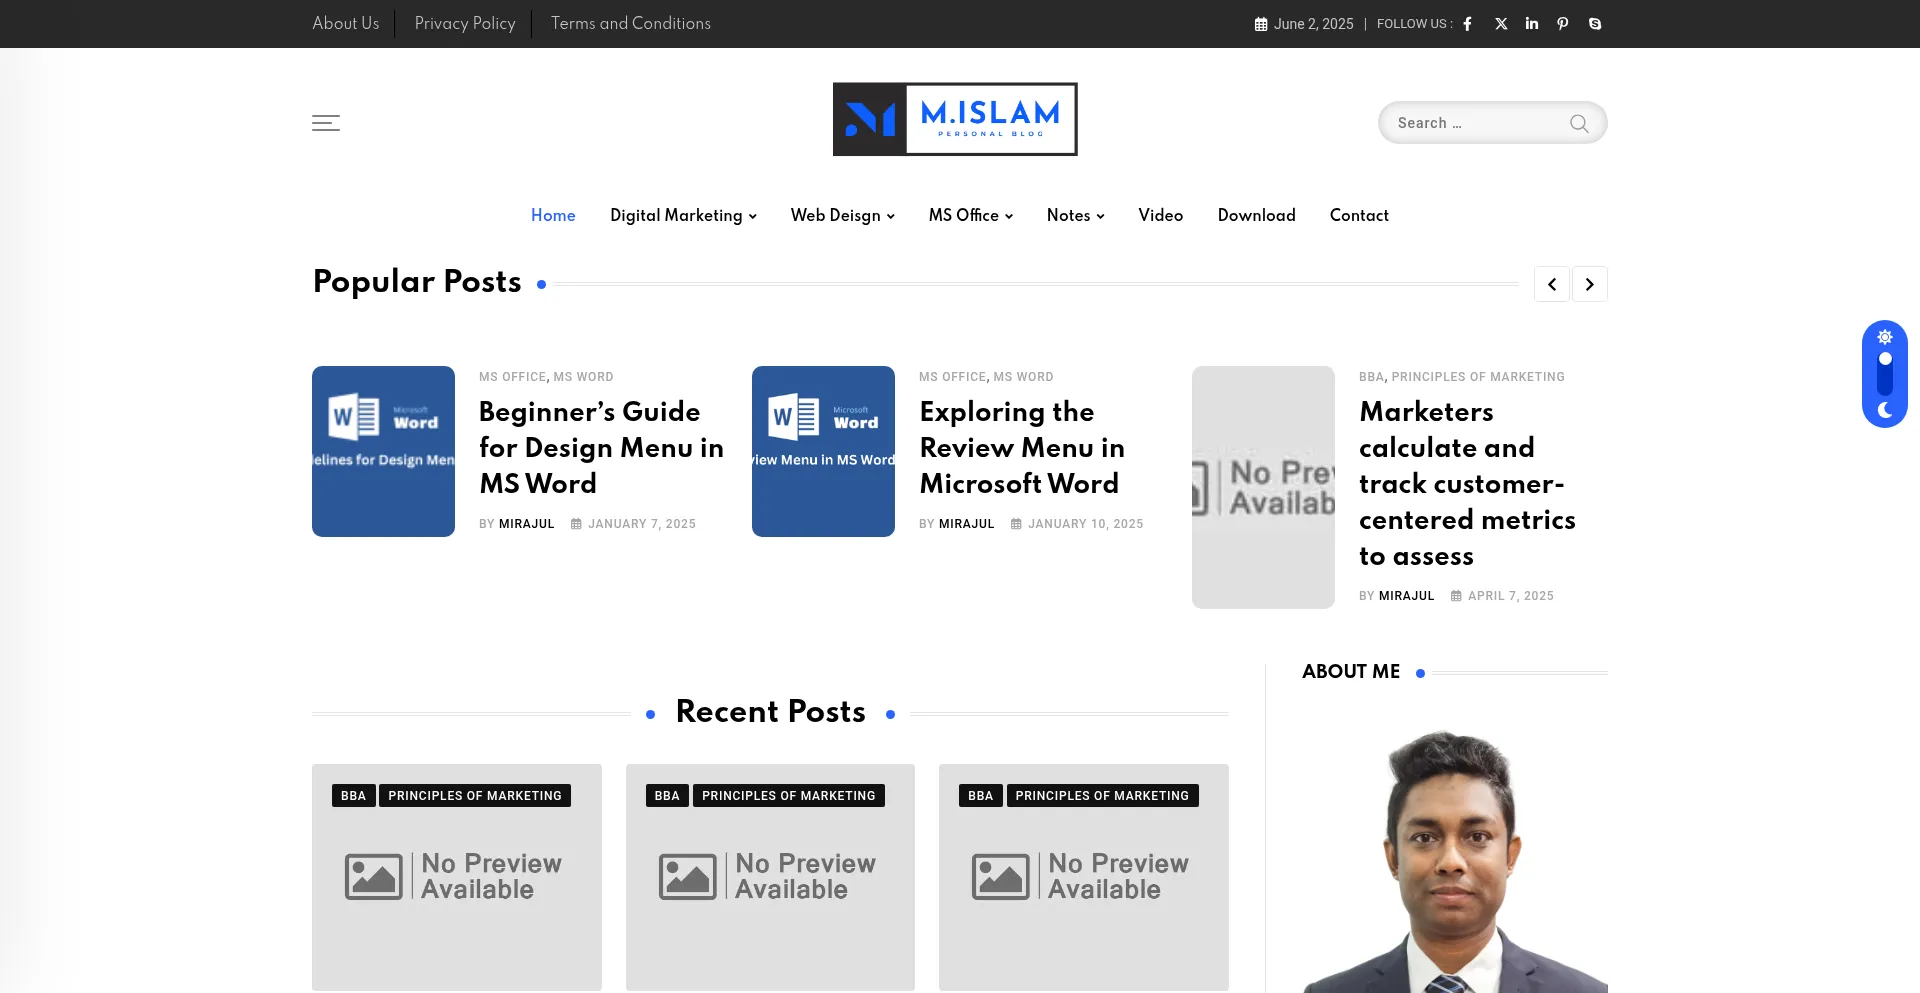Go to the Download menu item
Image resolution: width=1920 pixels, height=993 pixels.
tap(1256, 216)
